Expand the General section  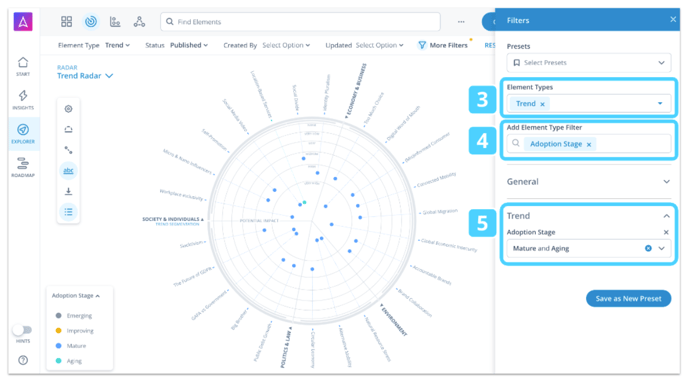tap(588, 182)
